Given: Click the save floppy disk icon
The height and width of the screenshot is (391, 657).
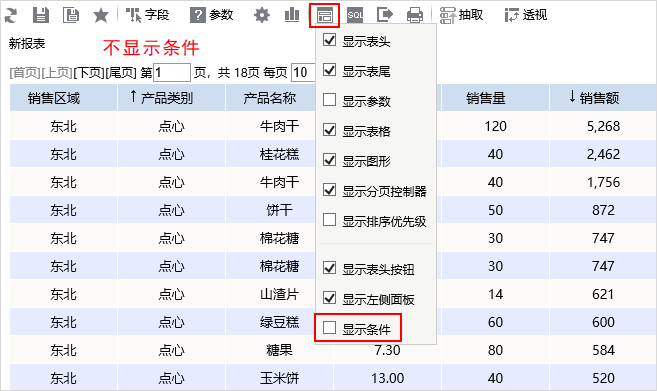Looking at the screenshot, I should click(x=41, y=15).
